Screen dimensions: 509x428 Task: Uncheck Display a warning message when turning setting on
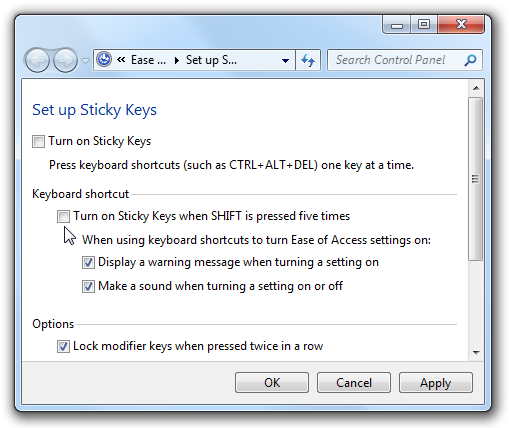(88, 262)
